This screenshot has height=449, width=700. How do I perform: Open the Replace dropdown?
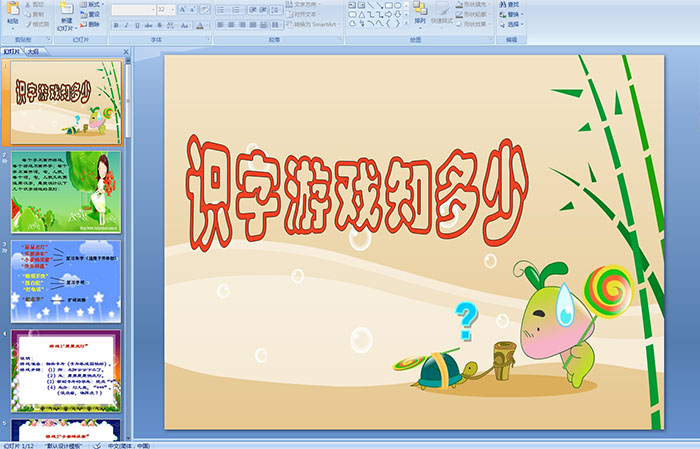(x=512, y=14)
